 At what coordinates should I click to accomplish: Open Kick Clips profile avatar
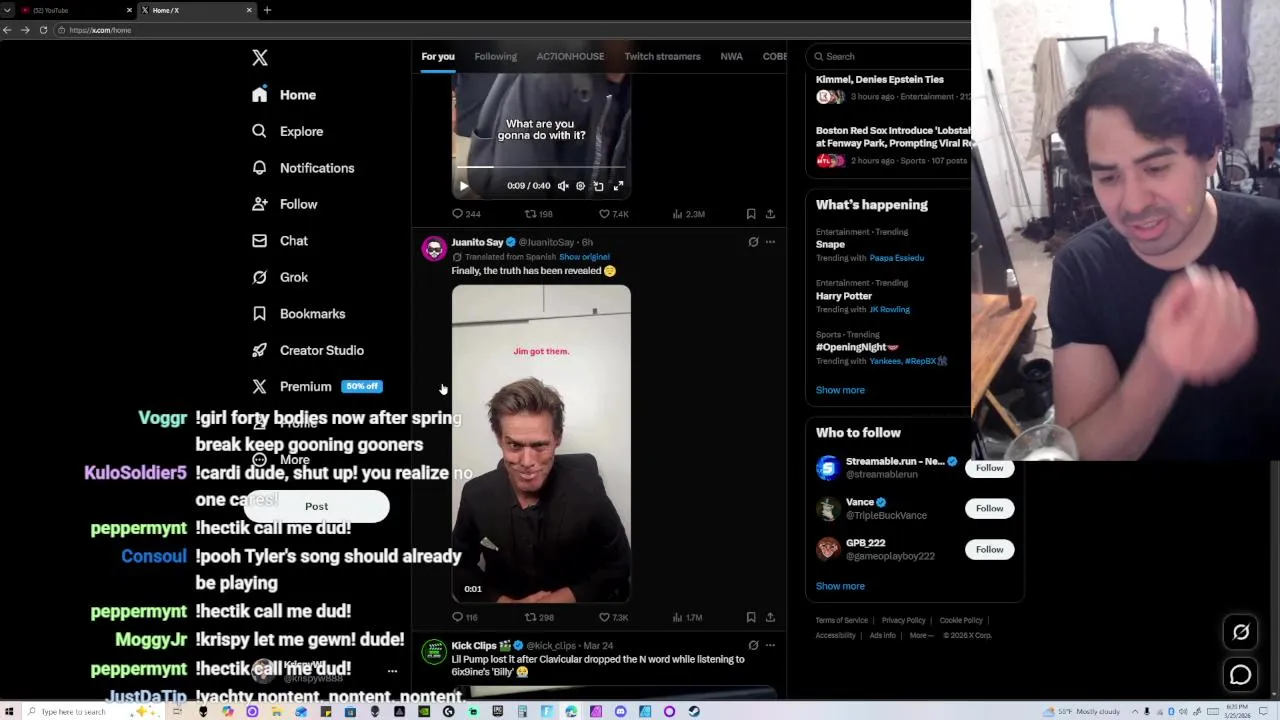(434, 652)
